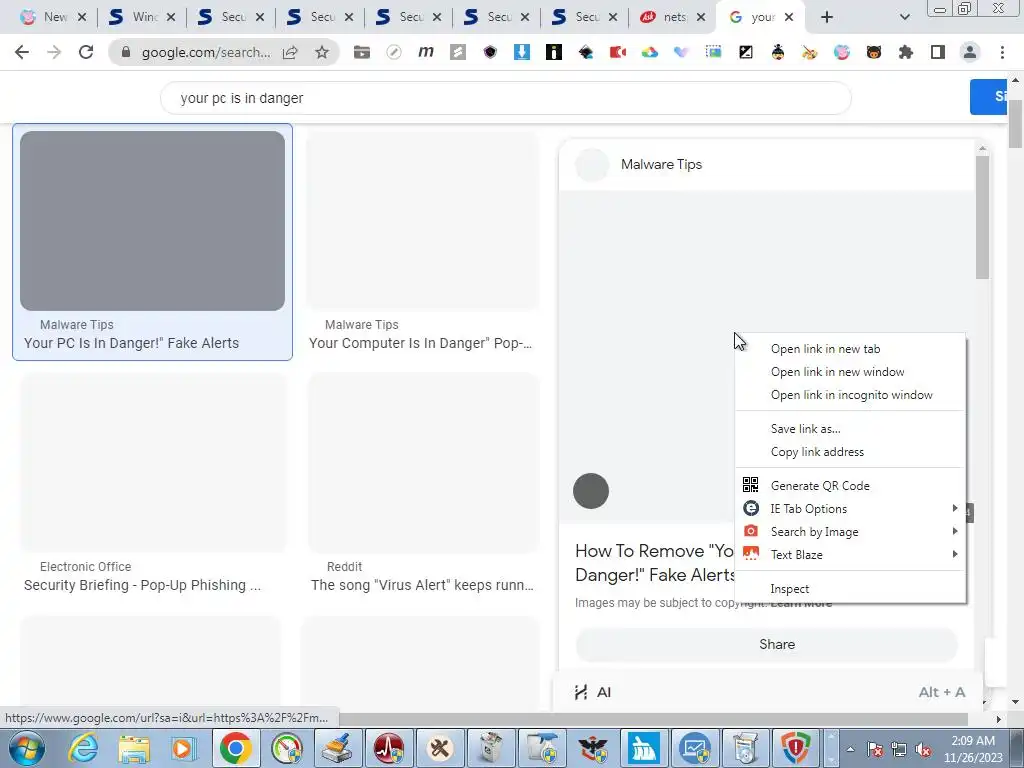
Task: Close the 'nets' tab
Action: click(701, 18)
